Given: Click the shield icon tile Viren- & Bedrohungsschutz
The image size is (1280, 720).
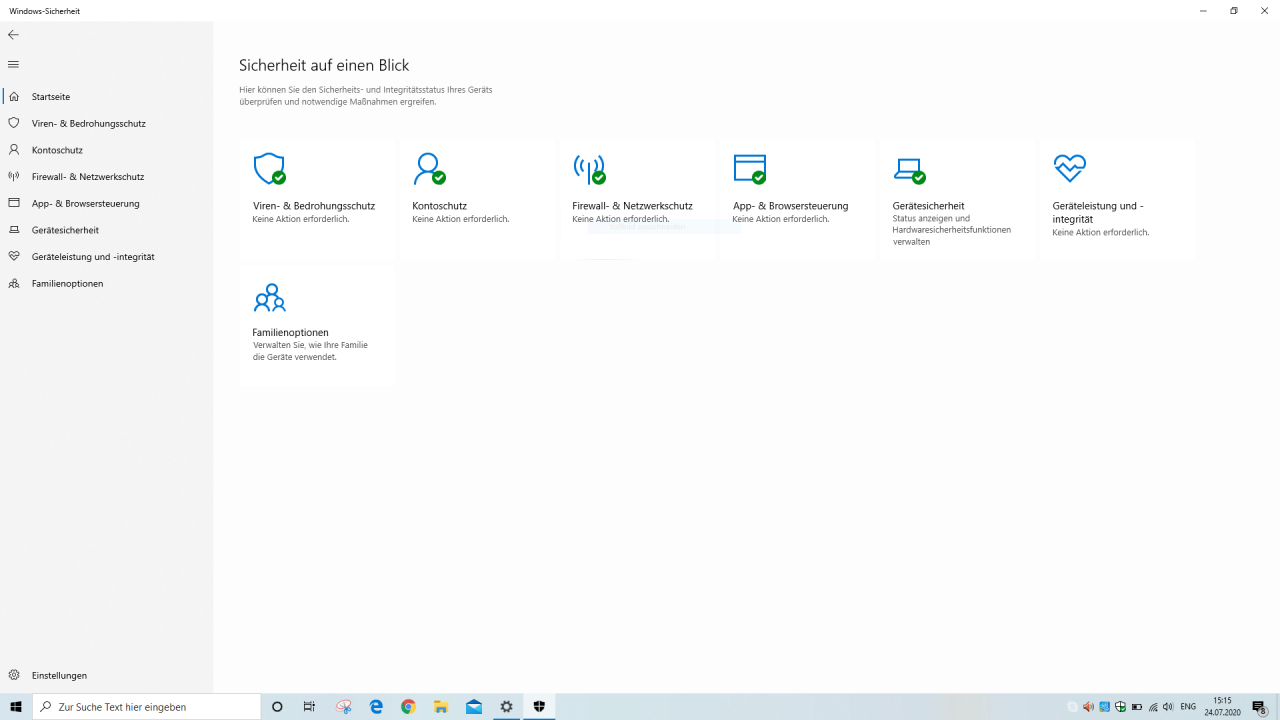Looking at the screenshot, I should point(317,200).
